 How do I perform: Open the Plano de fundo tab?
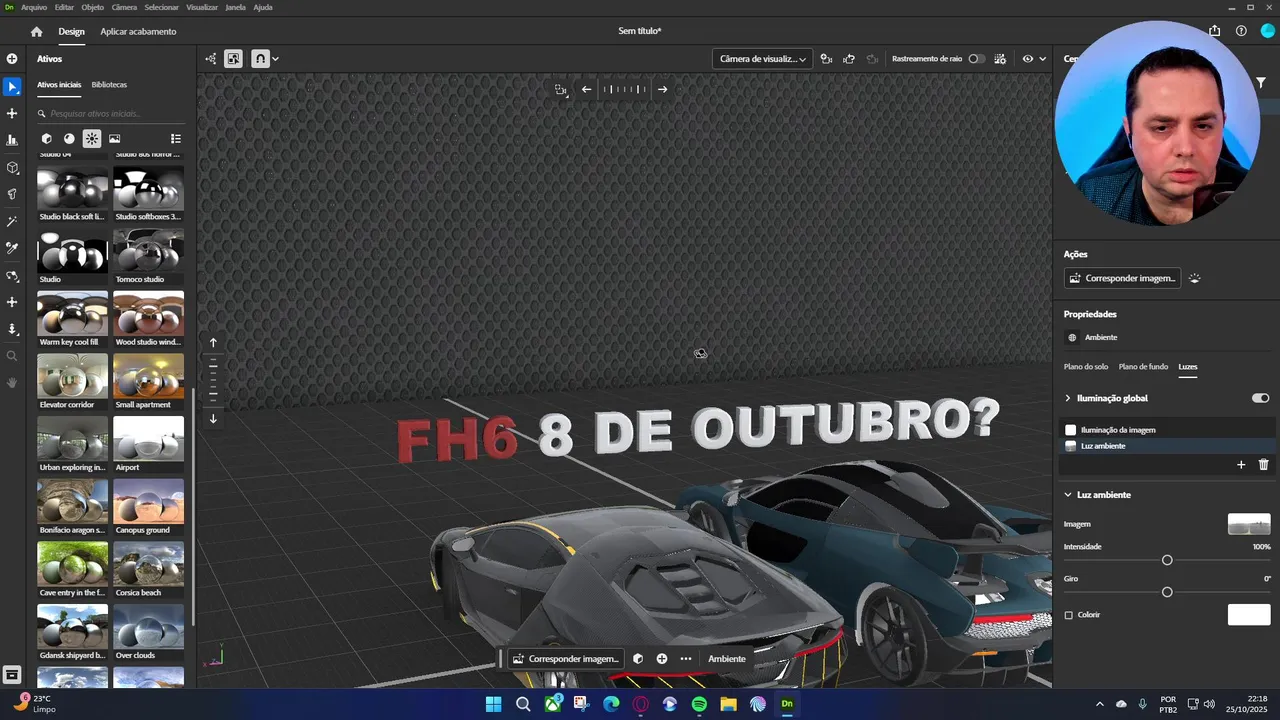[1143, 367]
